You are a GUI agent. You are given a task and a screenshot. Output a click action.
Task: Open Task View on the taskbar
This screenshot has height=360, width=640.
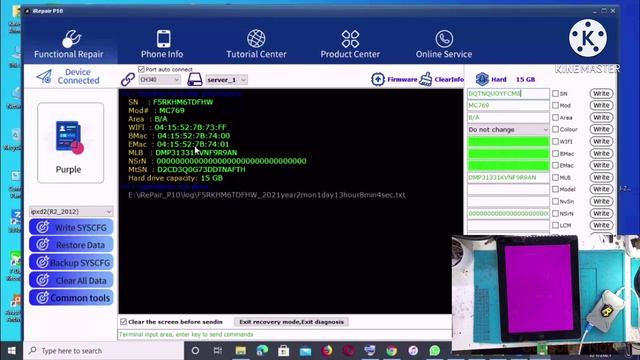218,351
